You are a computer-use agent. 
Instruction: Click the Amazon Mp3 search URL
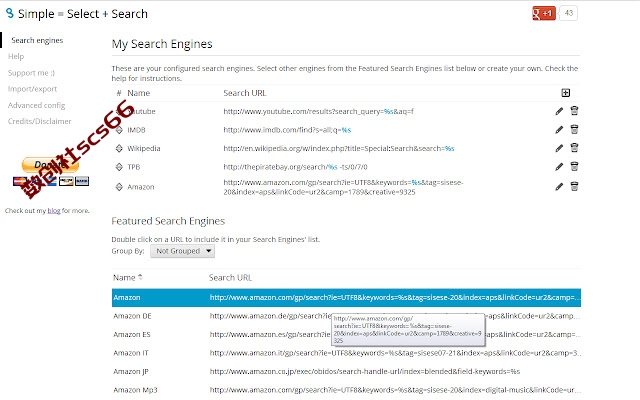click(x=395, y=390)
